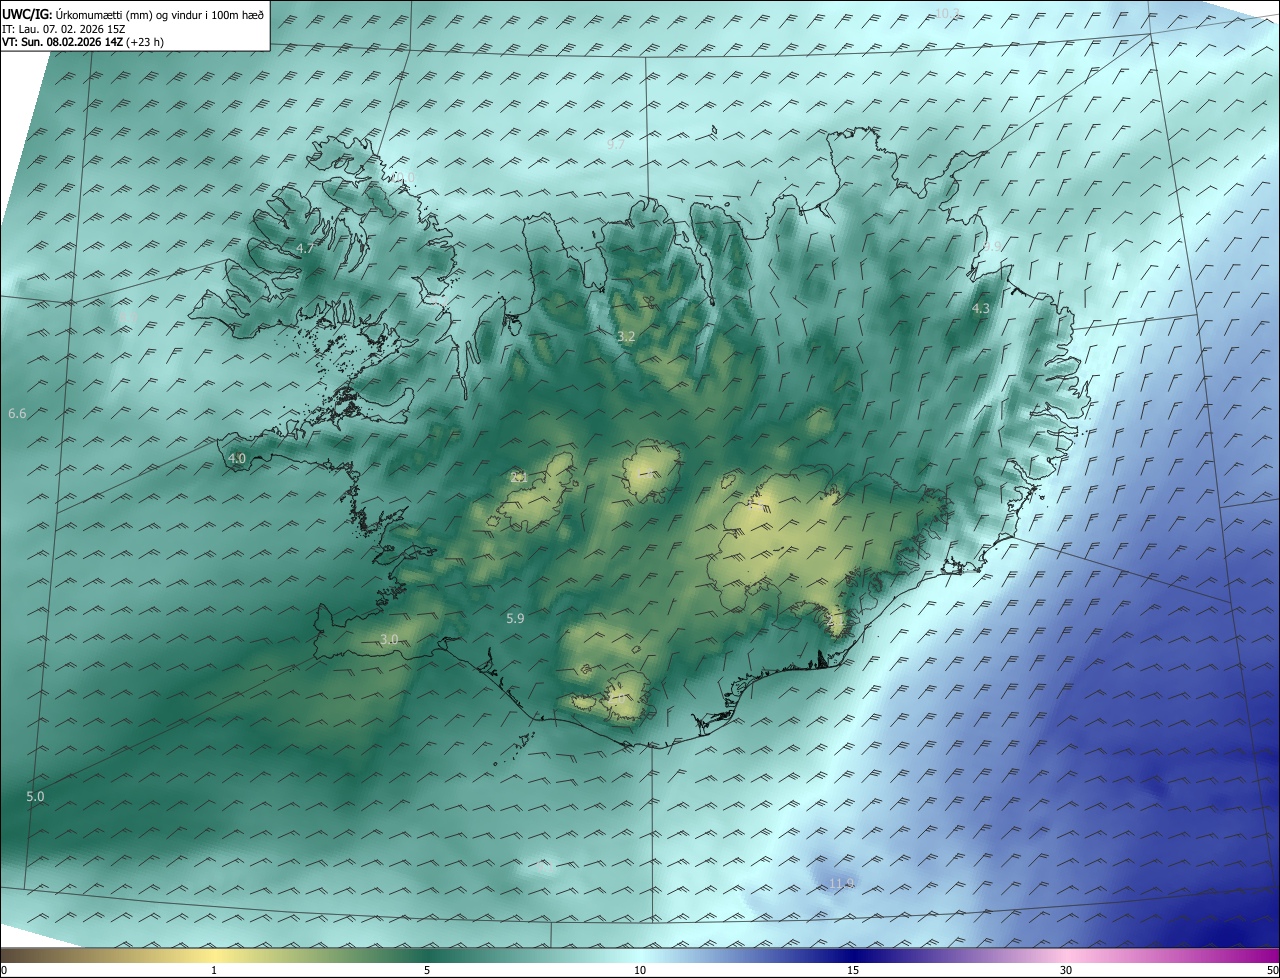Click the "9.9" value on the map

point(991,246)
